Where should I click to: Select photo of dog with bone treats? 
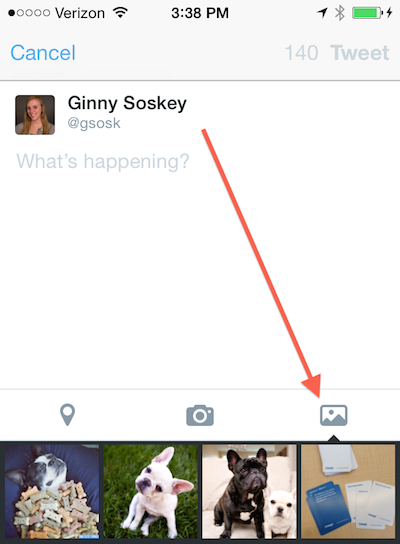pos(52,492)
